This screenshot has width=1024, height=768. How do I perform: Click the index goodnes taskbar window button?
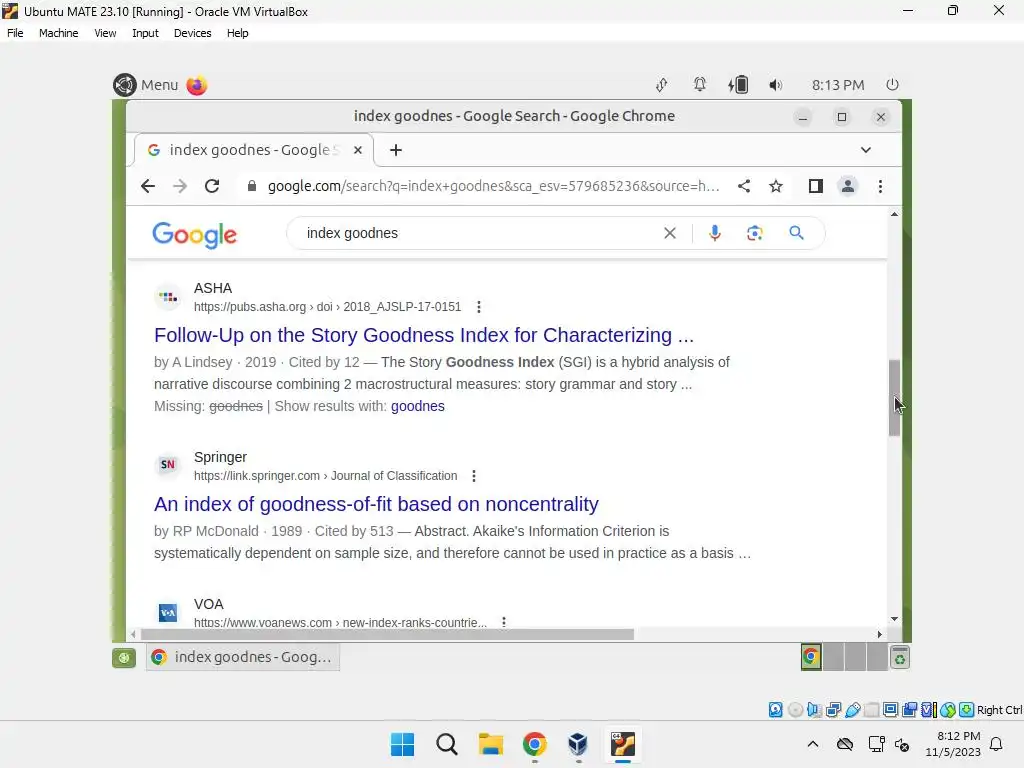242,657
